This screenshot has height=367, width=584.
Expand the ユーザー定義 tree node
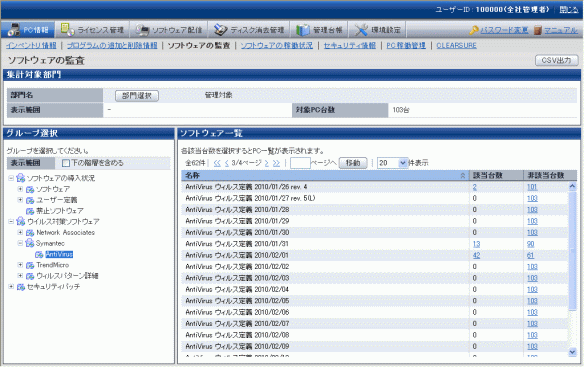[20, 200]
